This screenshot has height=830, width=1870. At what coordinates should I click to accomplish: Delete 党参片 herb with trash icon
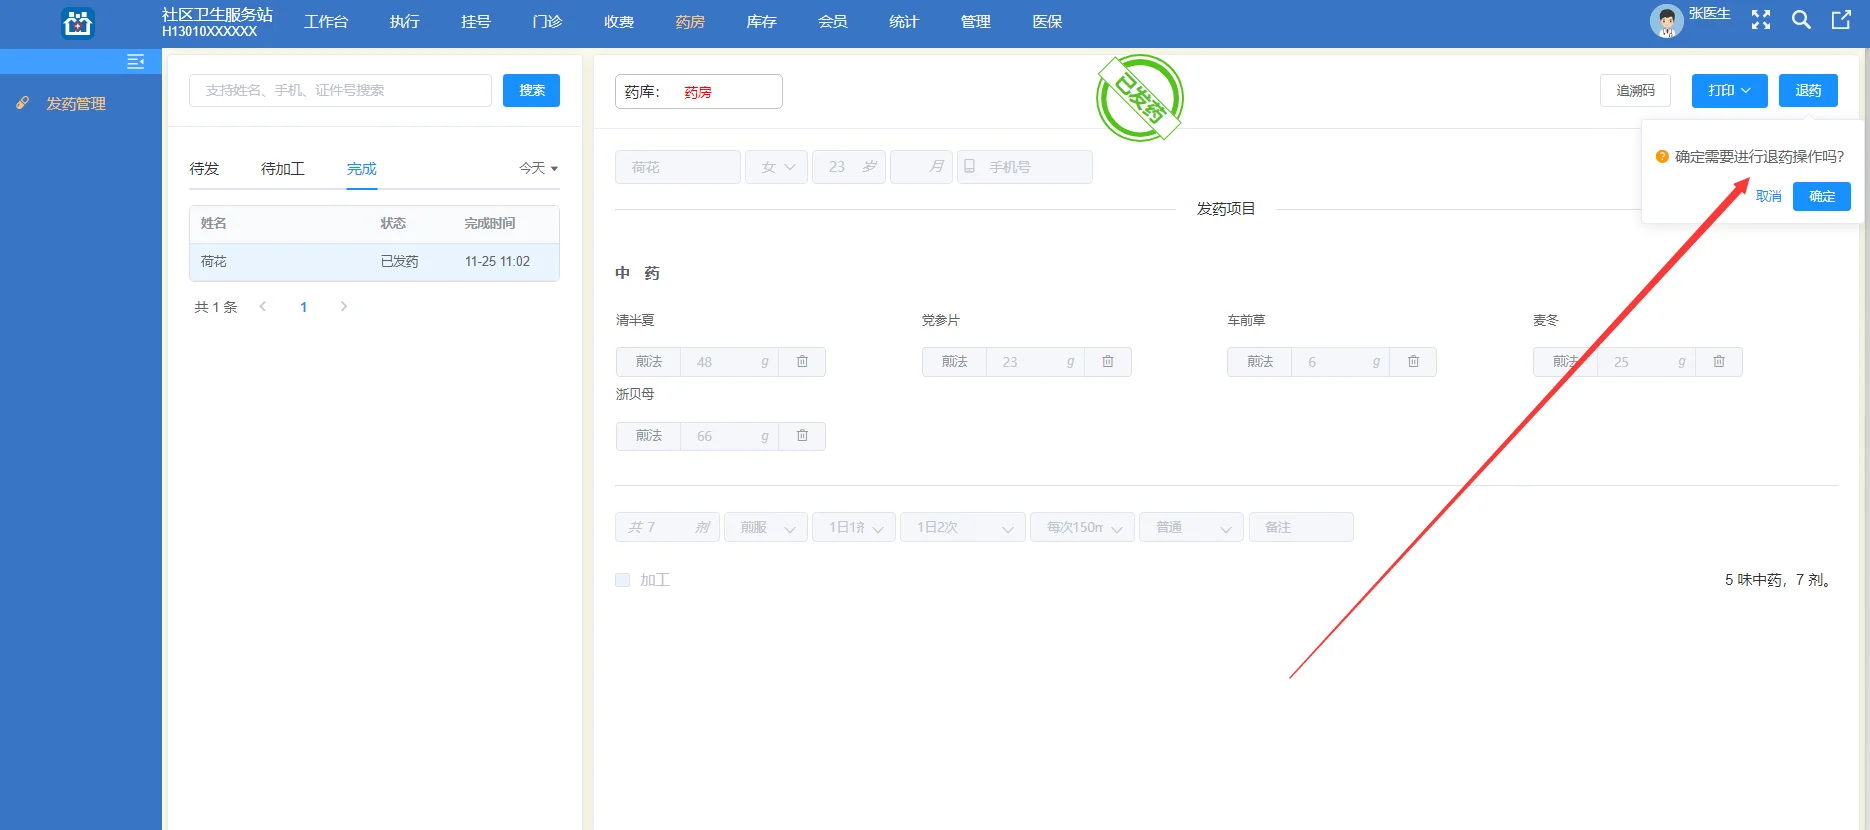(1108, 362)
